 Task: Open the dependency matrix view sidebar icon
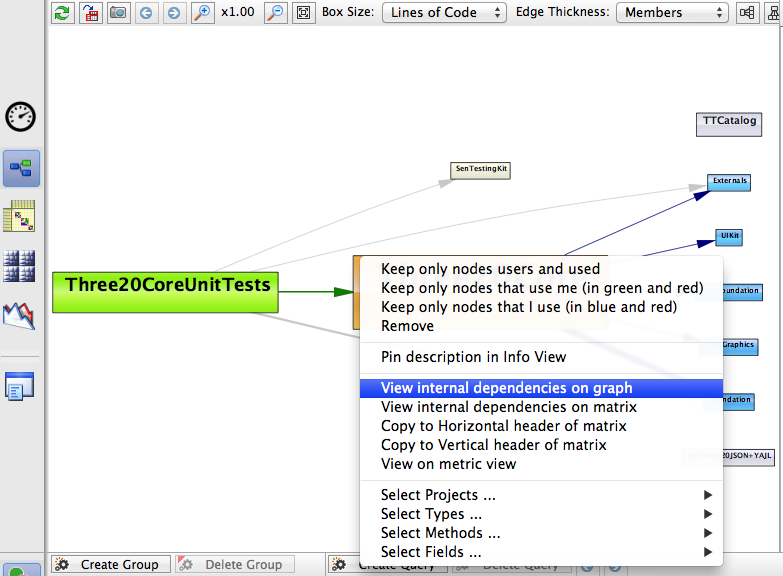pyautogui.click(x=19, y=216)
